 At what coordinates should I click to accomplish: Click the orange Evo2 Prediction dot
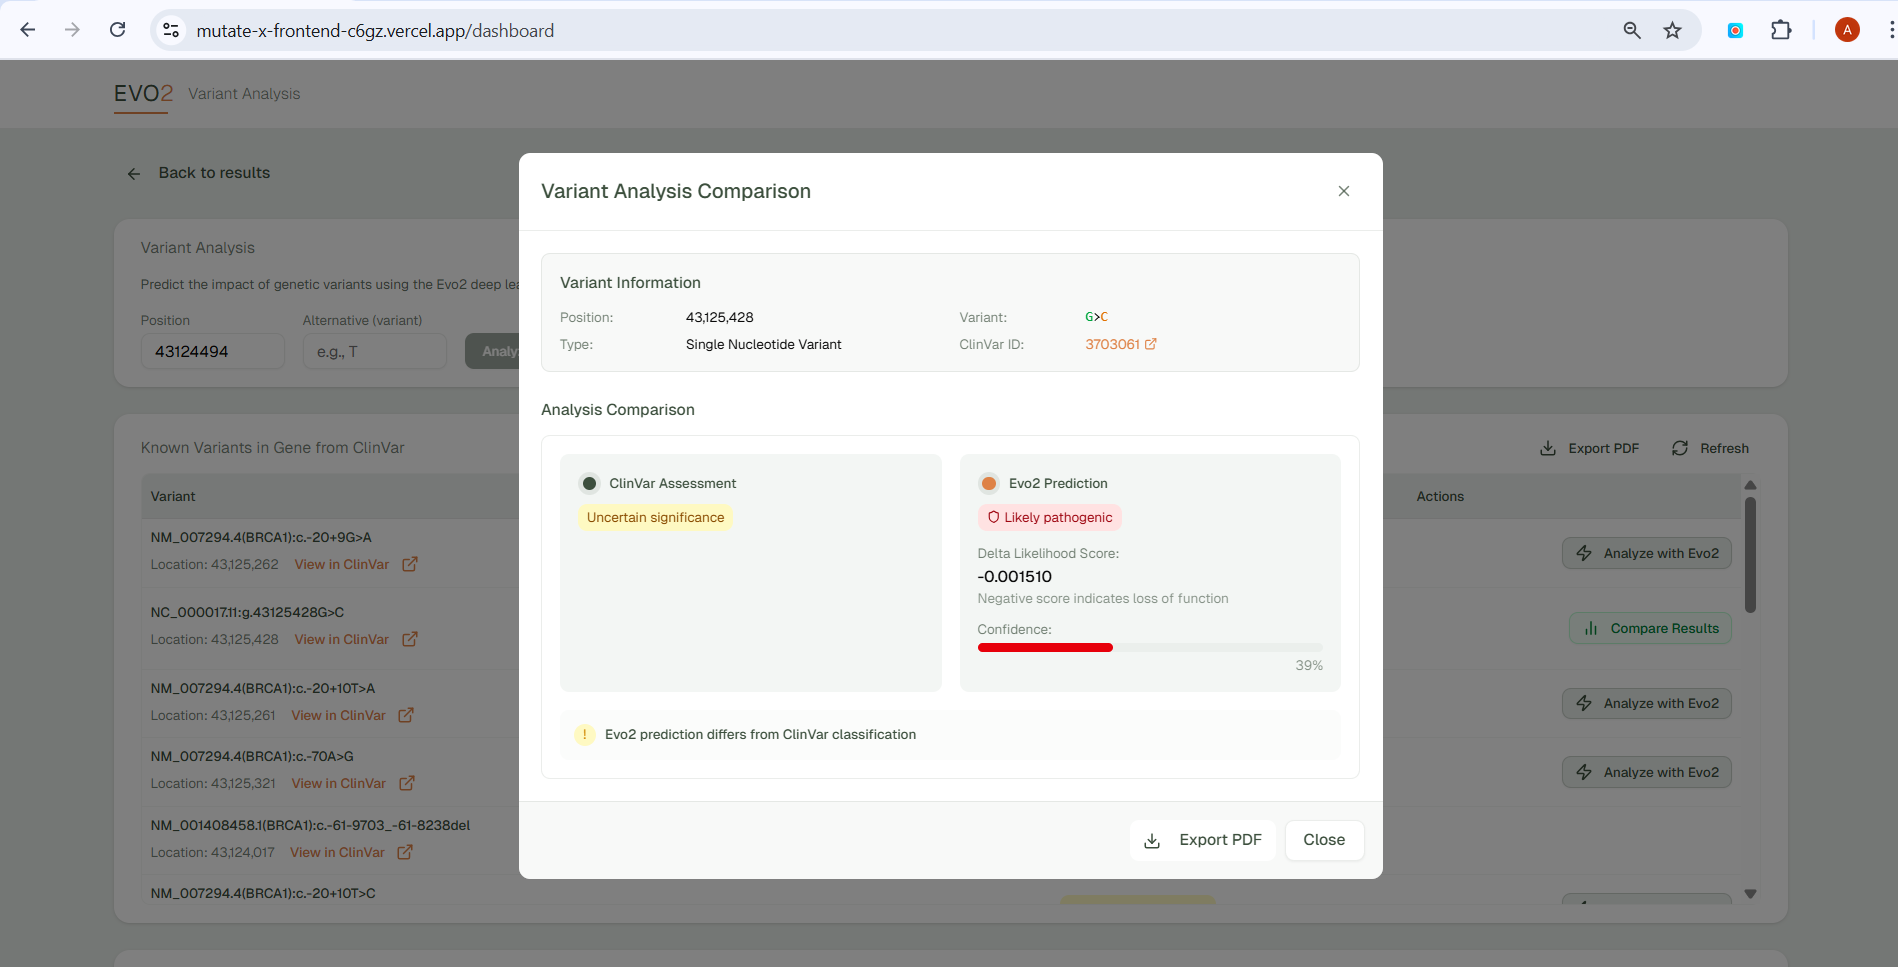click(989, 483)
